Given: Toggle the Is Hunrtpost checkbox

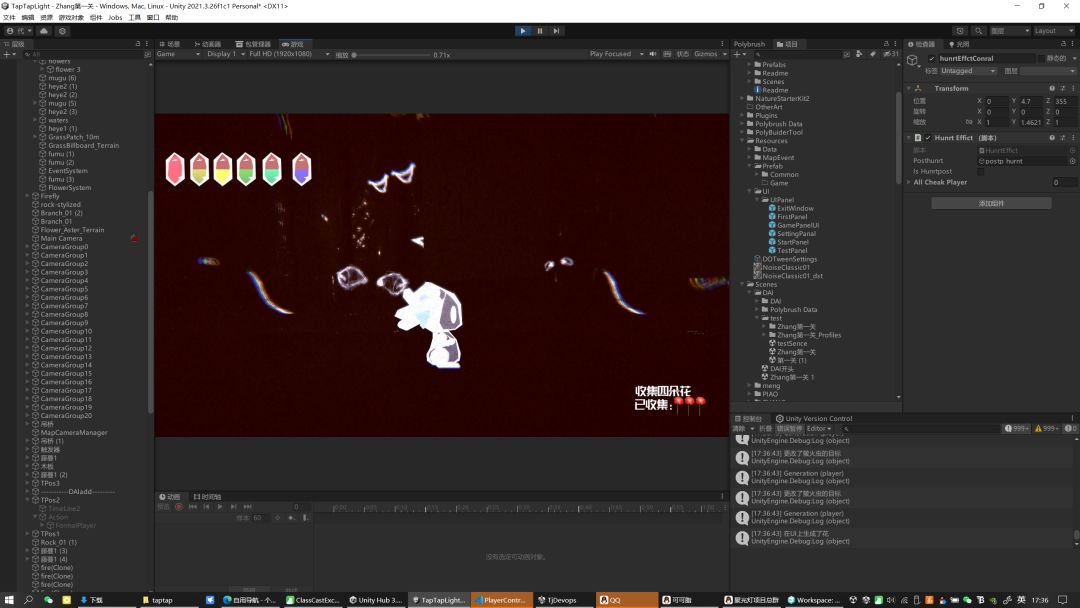Looking at the screenshot, I should [x=980, y=171].
